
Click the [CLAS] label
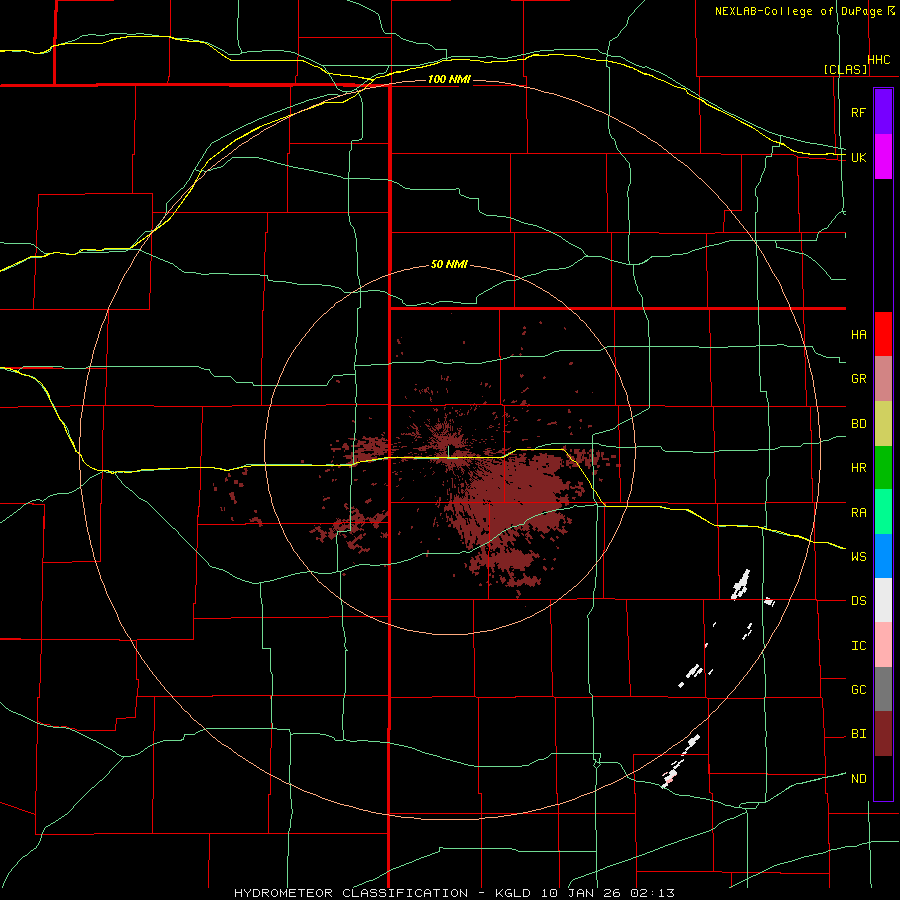tap(845, 69)
